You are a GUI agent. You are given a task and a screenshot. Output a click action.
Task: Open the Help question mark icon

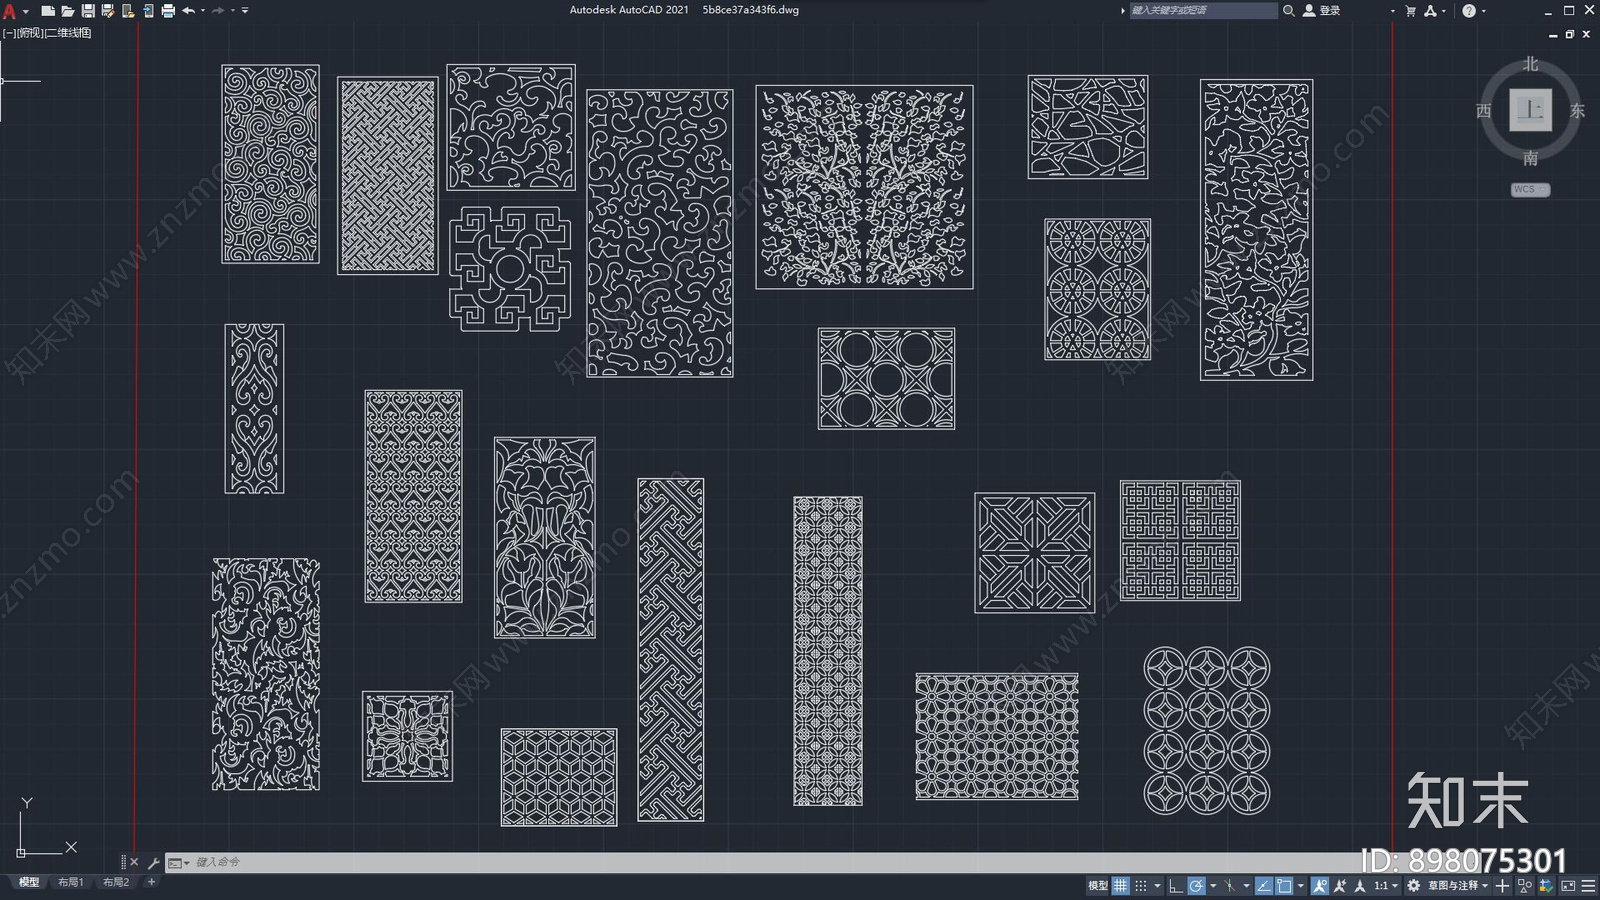1469,11
